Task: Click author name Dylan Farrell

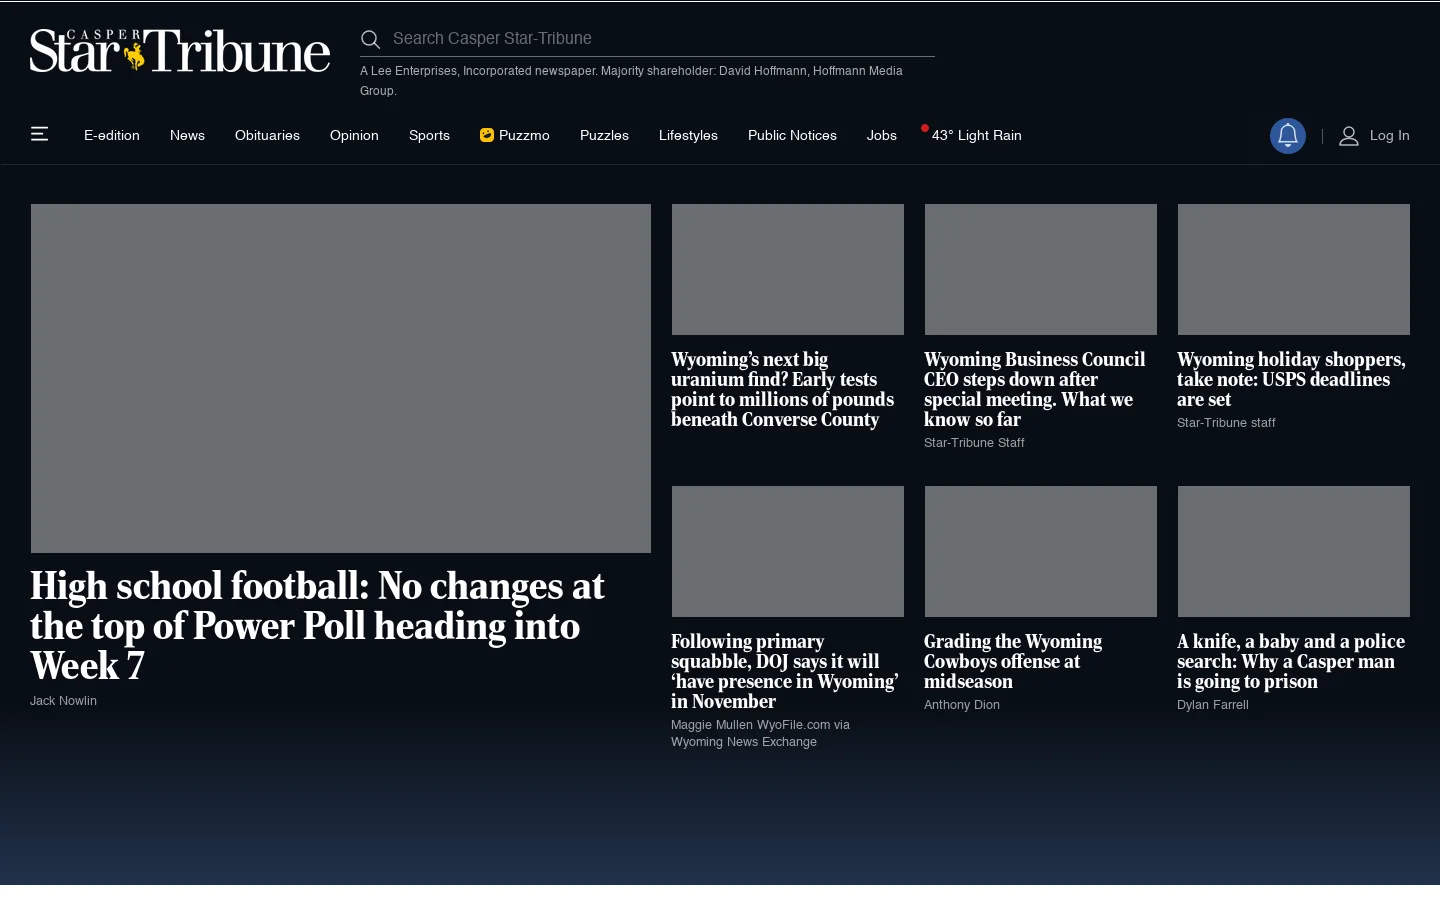Action: (x=1213, y=705)
